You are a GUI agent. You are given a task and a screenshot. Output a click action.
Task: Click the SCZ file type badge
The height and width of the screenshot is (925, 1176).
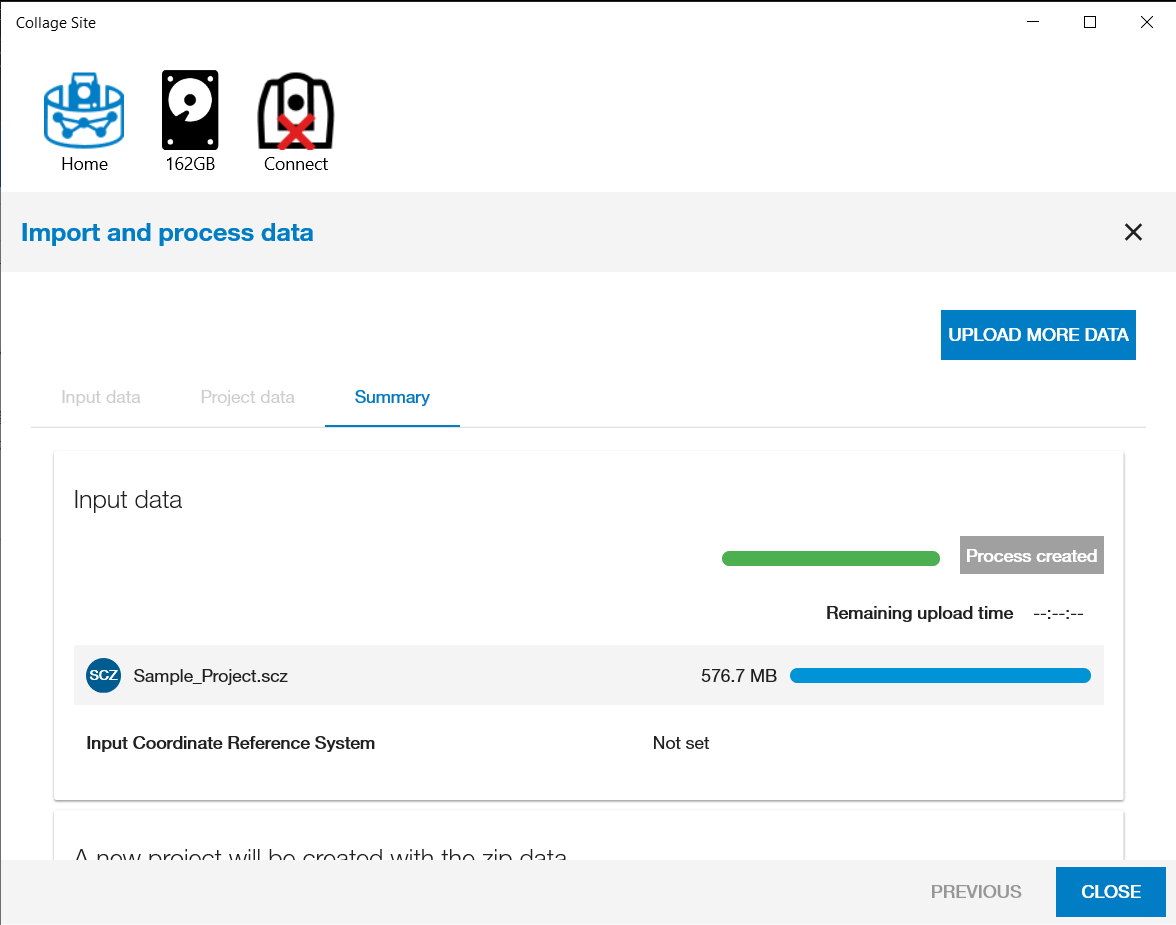click(x=104, y=676)
